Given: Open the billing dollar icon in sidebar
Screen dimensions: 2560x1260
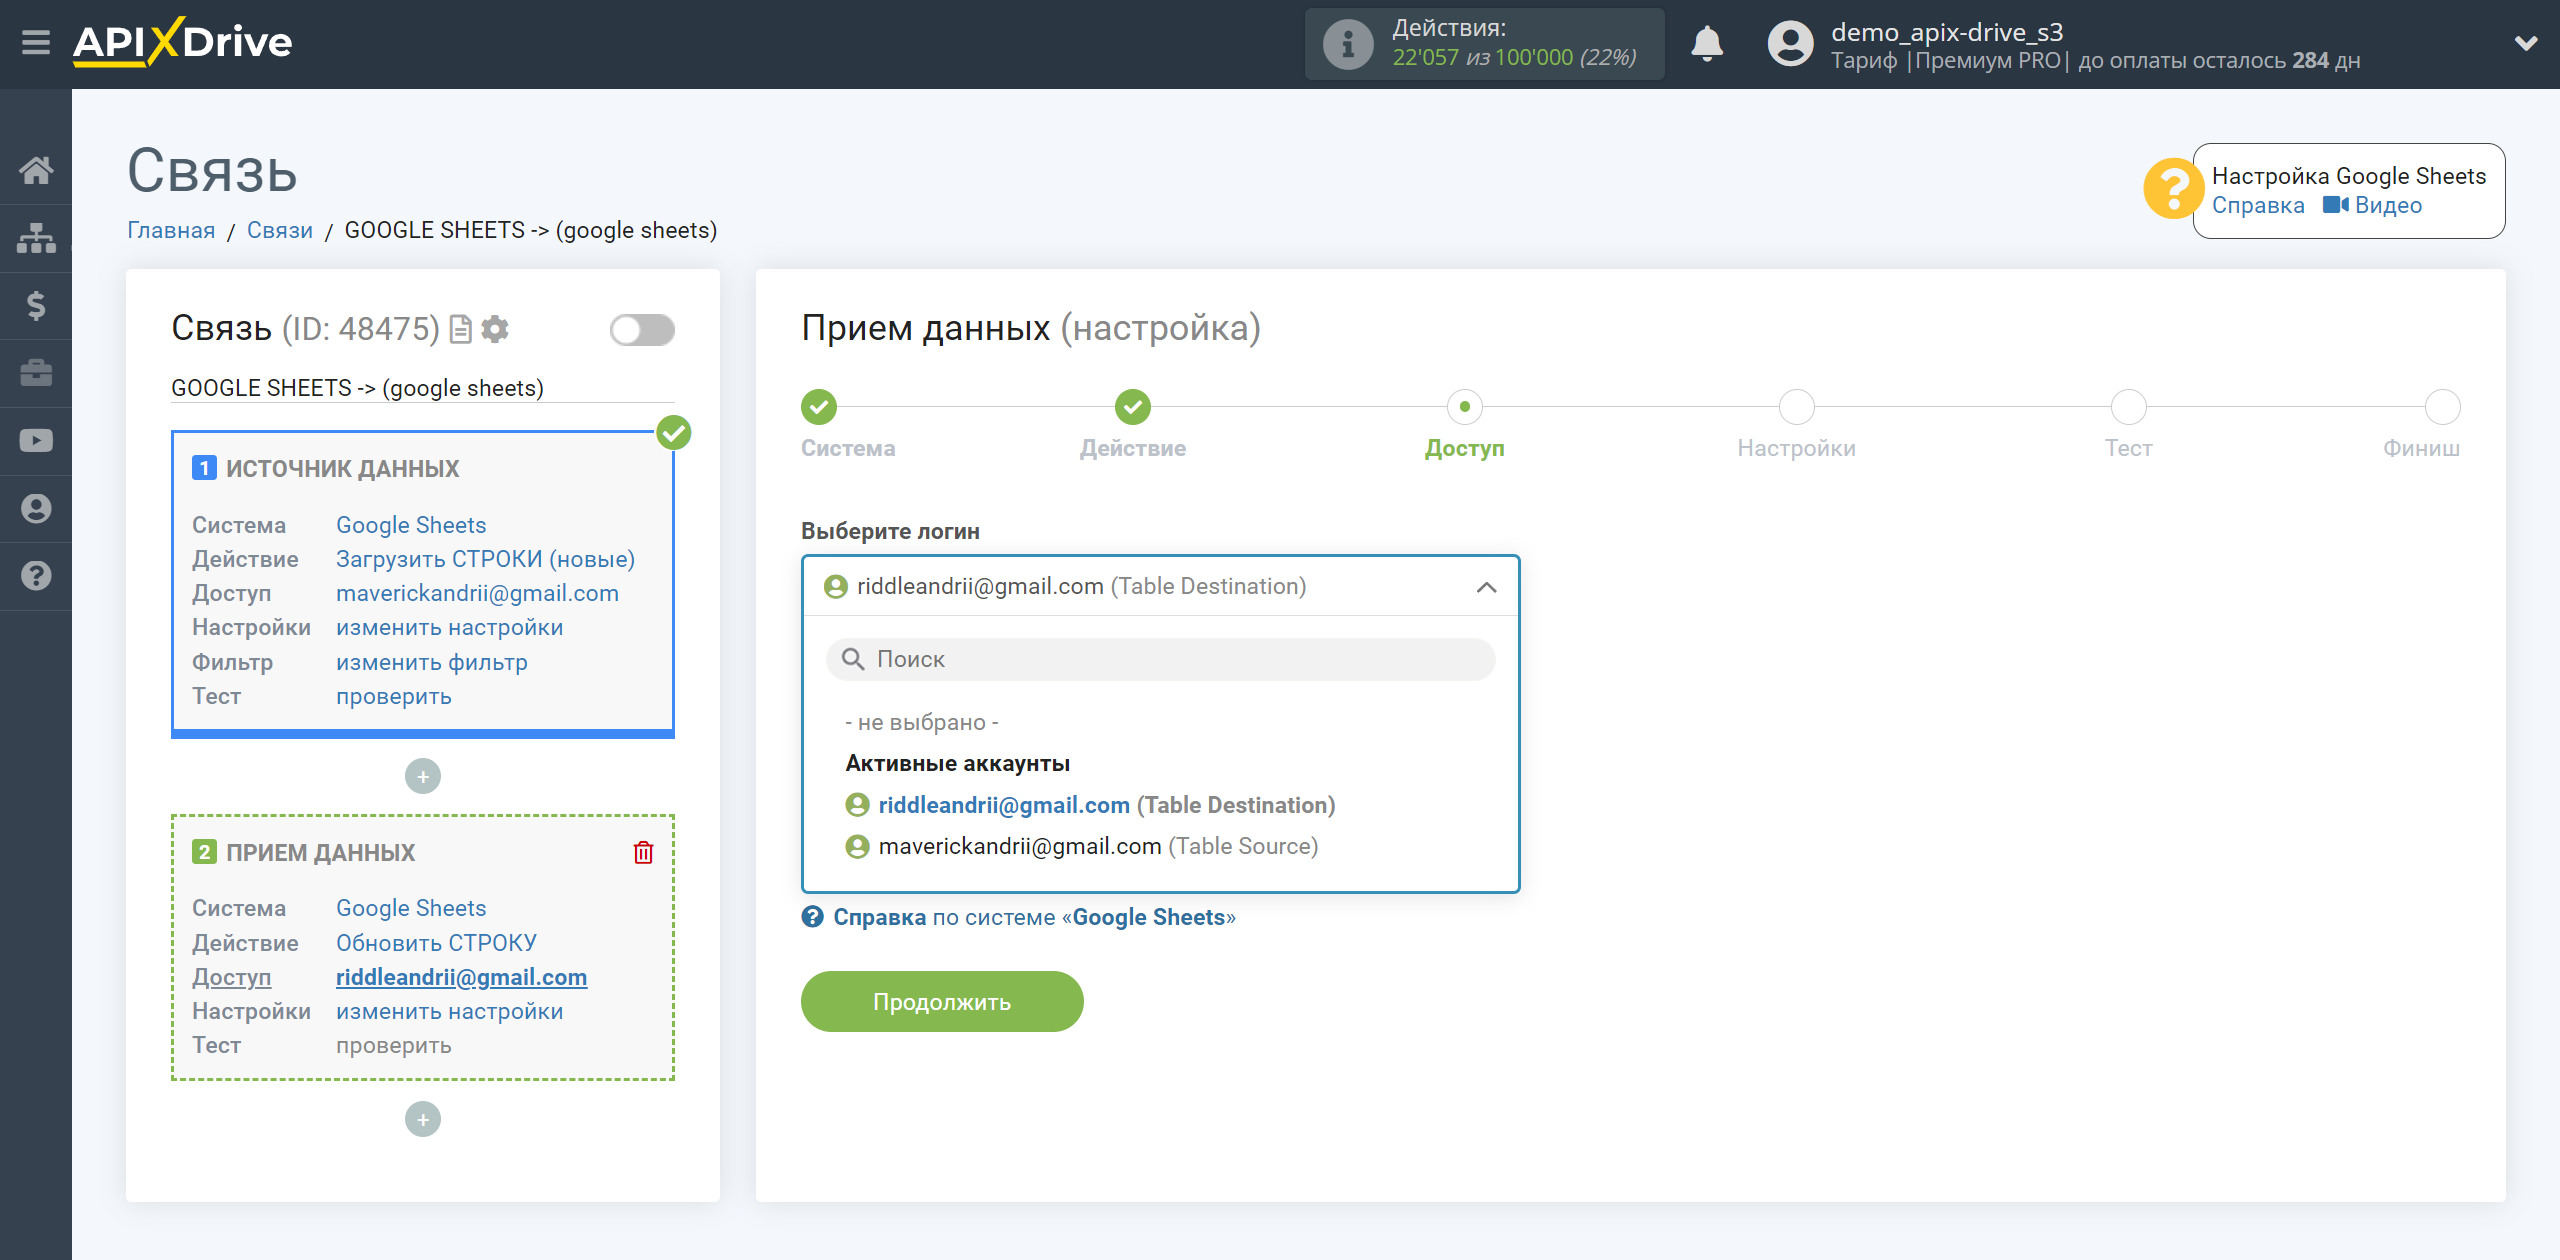Looking at the screenshot, I should [x=36, y=305].
